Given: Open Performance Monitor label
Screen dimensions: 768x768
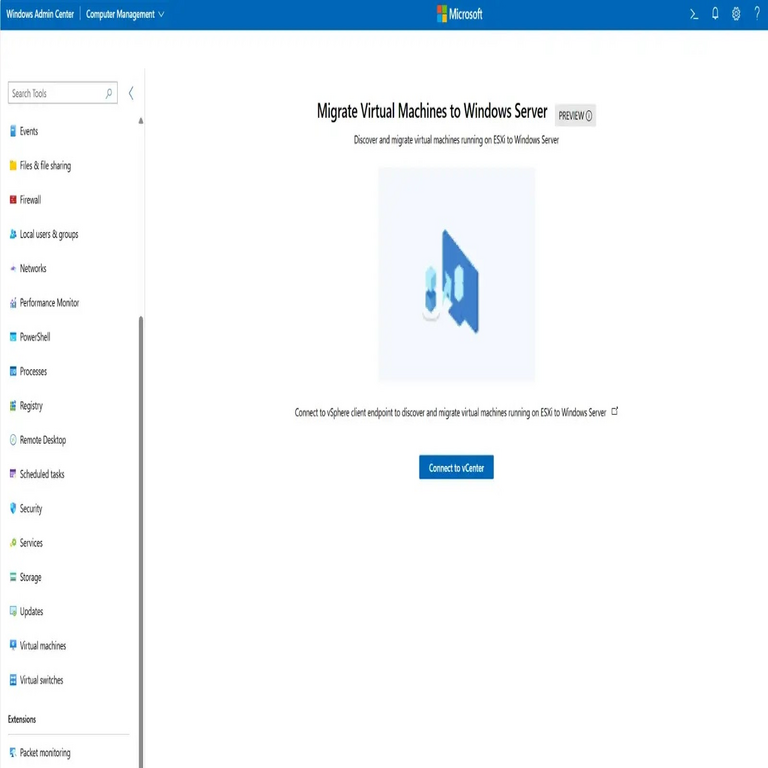Looking at the screenshot, I should [49, 303].
